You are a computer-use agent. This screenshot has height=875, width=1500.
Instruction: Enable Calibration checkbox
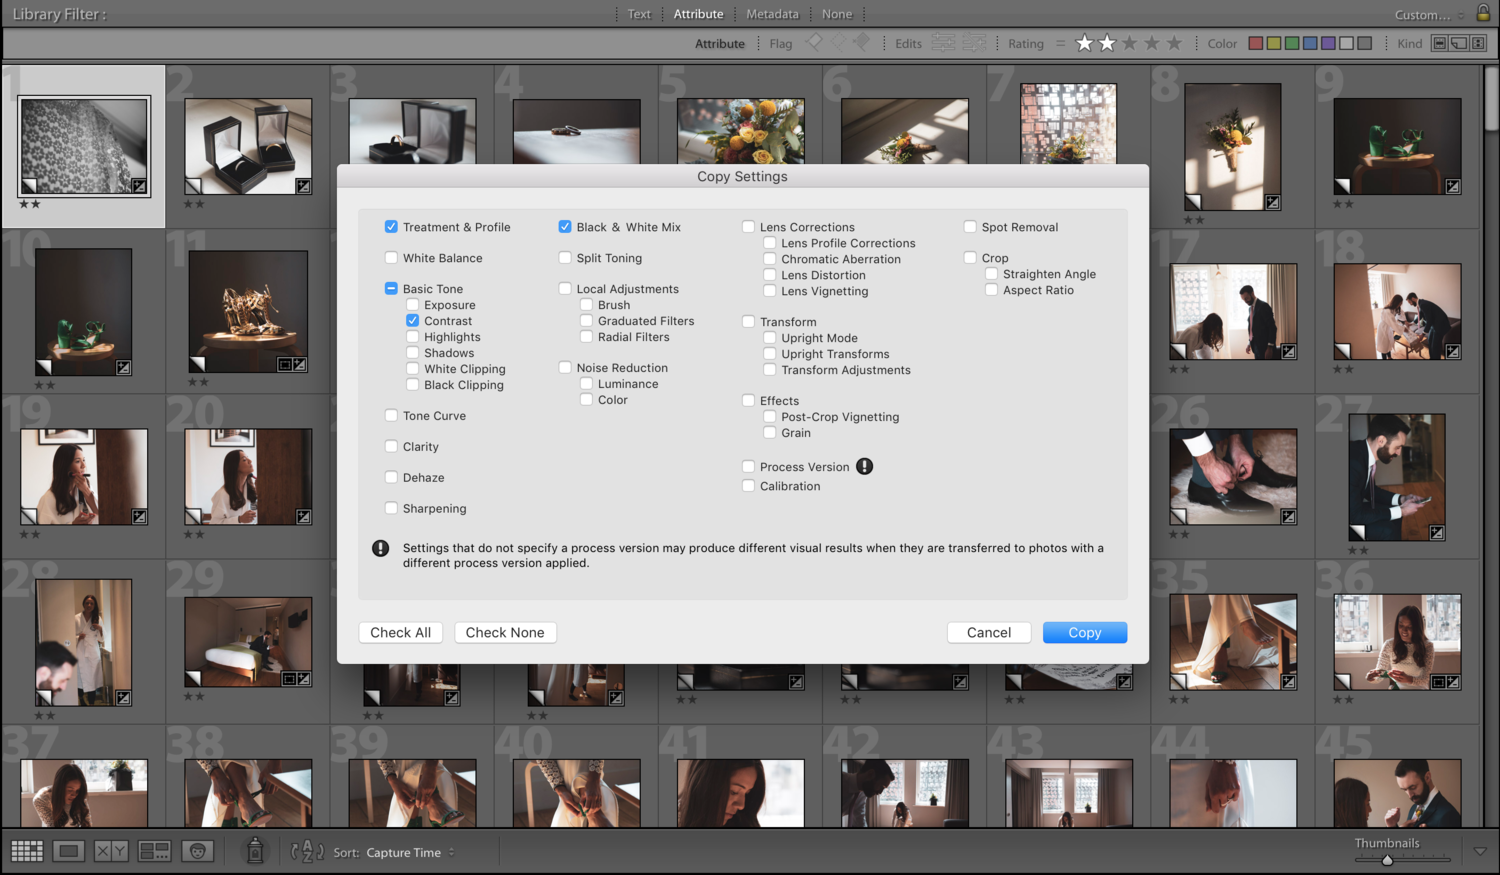748,485
